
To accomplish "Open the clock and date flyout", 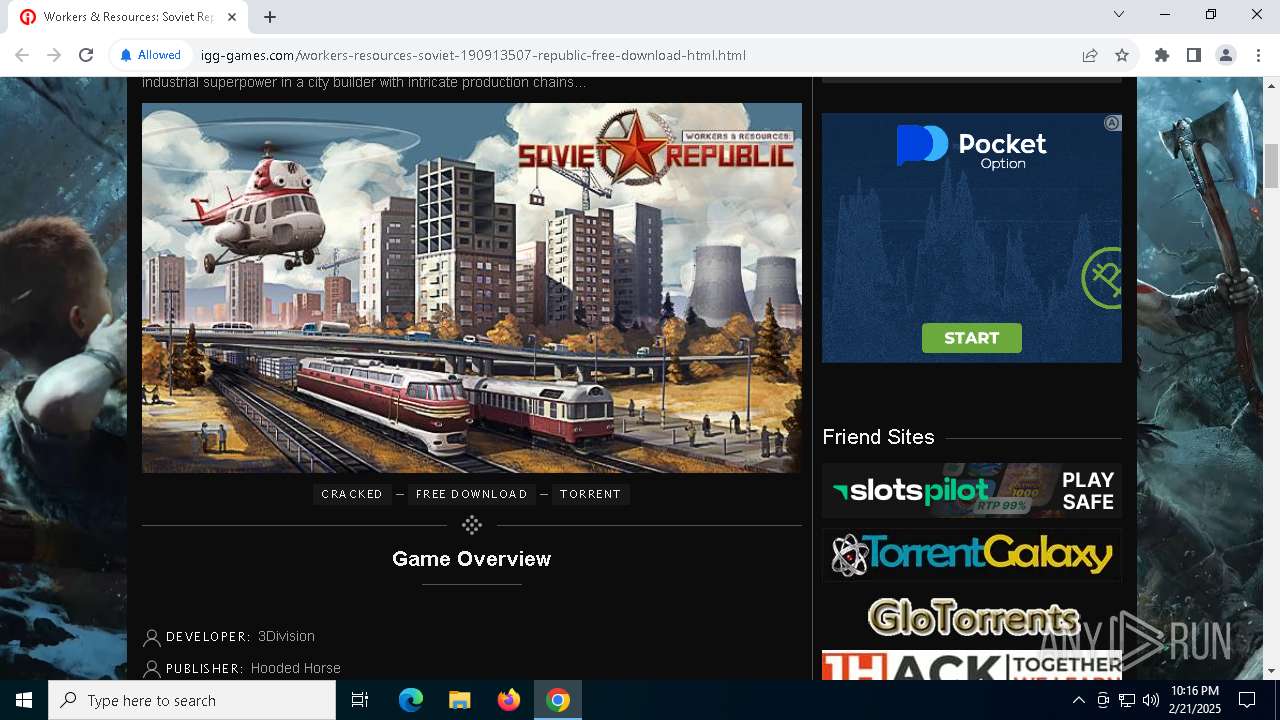I will (x=1194, y=700).
